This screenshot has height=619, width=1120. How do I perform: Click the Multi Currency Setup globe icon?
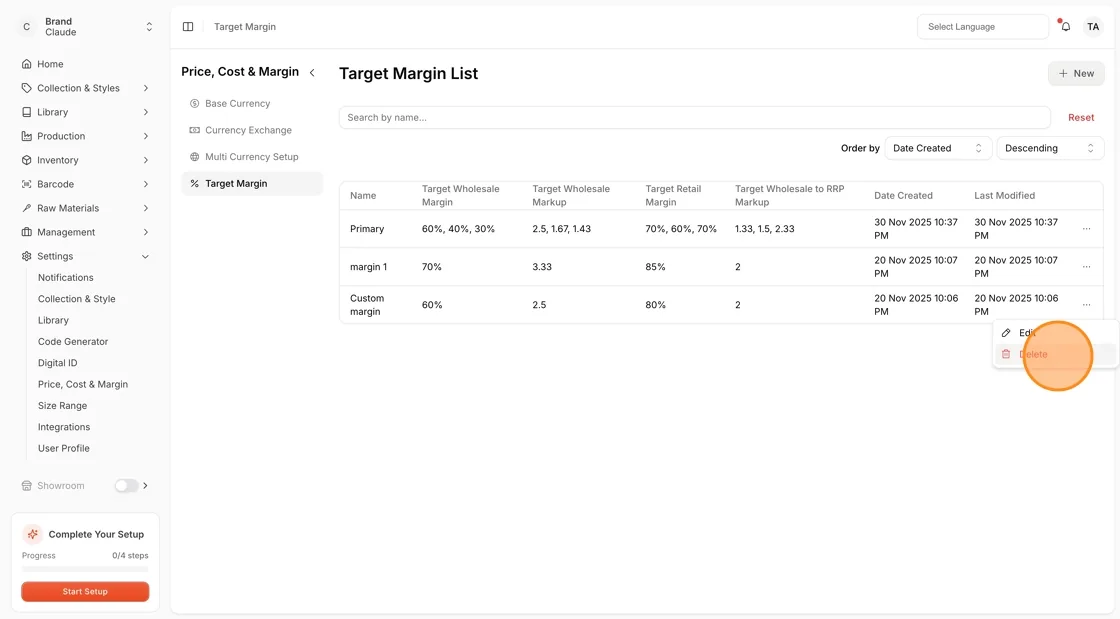(x=194, y=156)
